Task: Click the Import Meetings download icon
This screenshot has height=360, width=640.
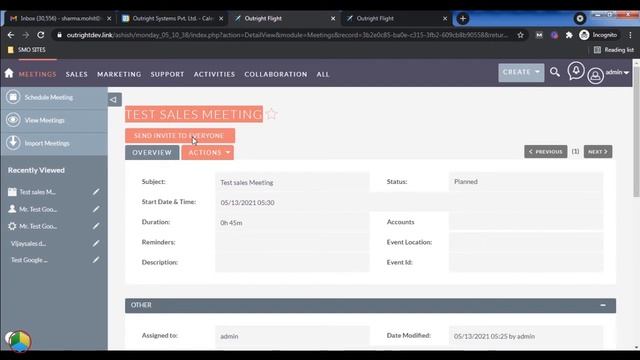Action: coord(13,142)
